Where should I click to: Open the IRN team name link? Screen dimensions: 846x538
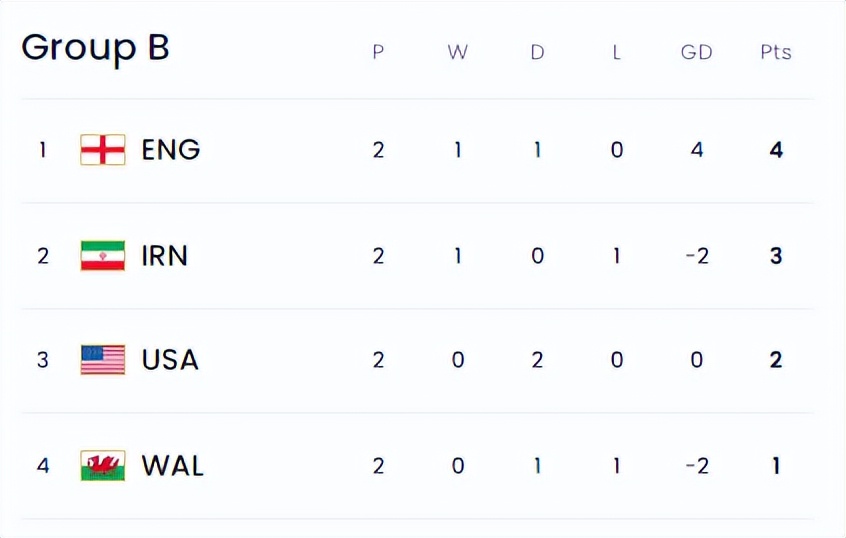(x=165, y=256)
